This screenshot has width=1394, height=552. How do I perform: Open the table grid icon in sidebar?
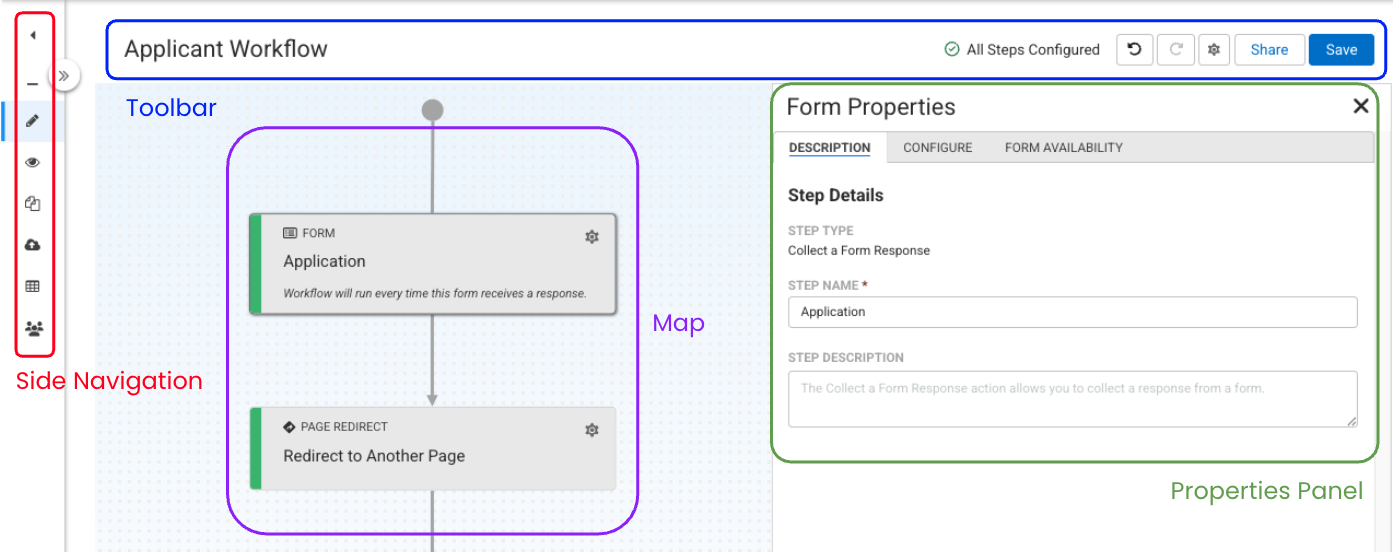pyautogui.click(x=33, y=286)
